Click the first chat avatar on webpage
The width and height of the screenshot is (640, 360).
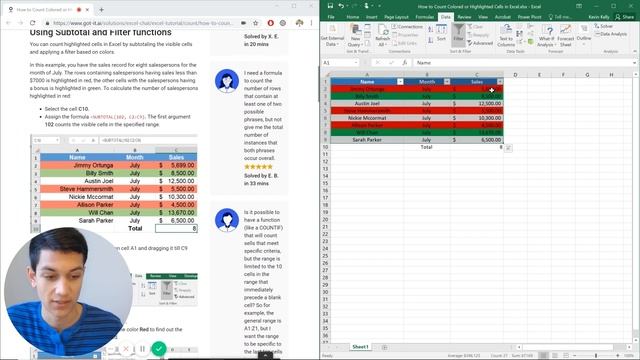pos(227,81)
